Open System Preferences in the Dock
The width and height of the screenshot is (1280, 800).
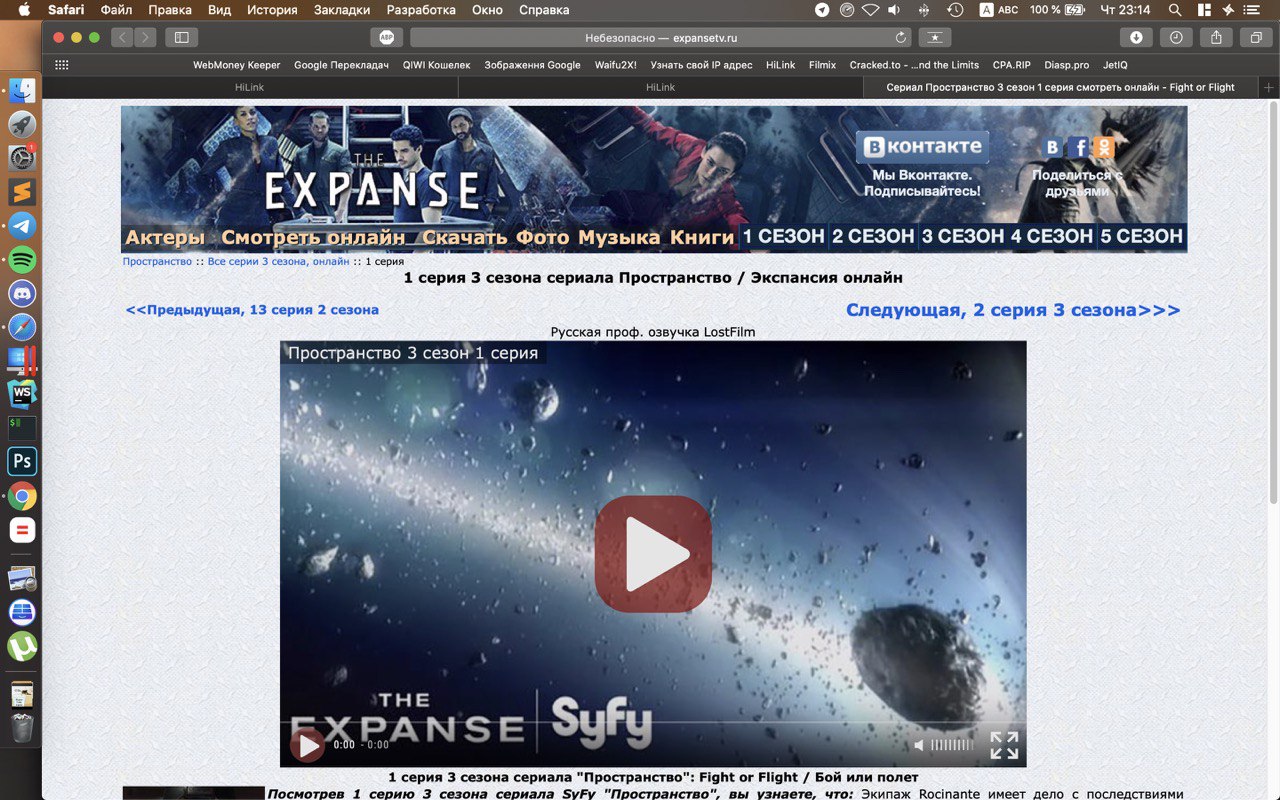pos(22,158)
